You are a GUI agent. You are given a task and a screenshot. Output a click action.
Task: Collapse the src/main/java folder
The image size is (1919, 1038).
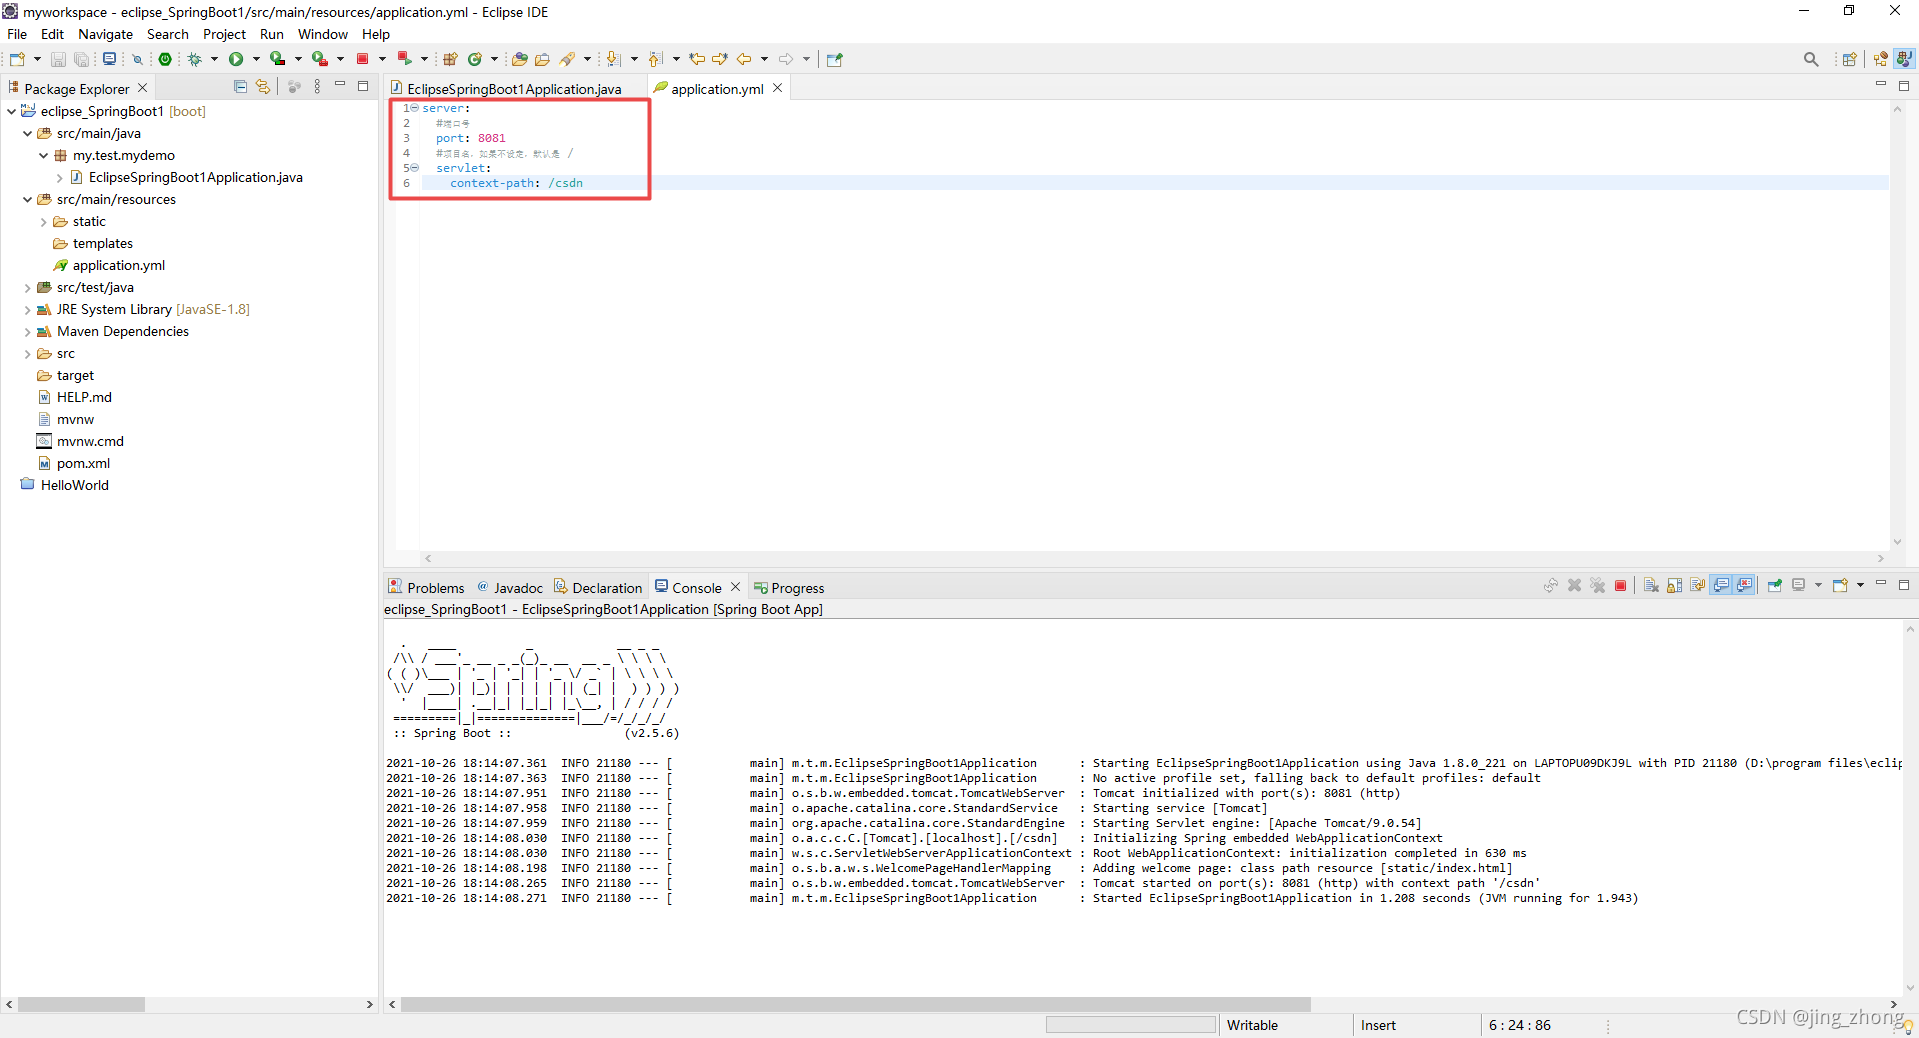(27, 133)
